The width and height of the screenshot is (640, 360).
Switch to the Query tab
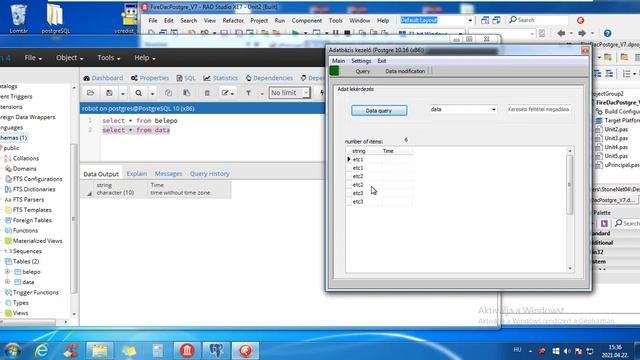tap(362, 71)
